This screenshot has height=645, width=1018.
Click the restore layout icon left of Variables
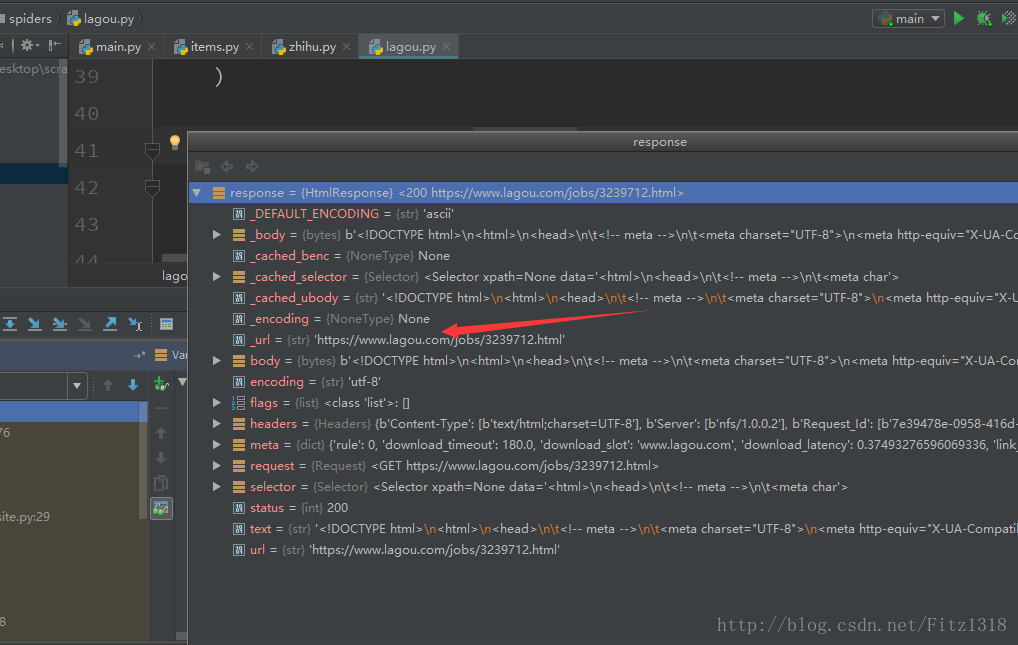(139, 355)
